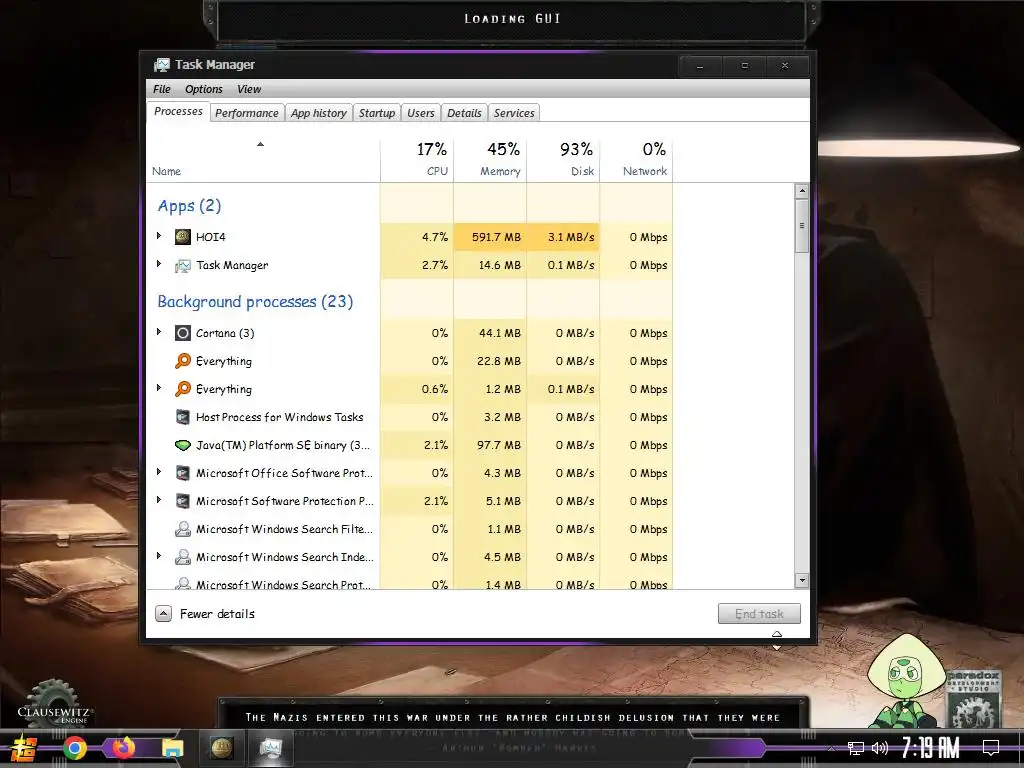Open File Explorer from the taskbar
Image resolution: width=1024 pixels, height=768 pixels.
point(173,748)
